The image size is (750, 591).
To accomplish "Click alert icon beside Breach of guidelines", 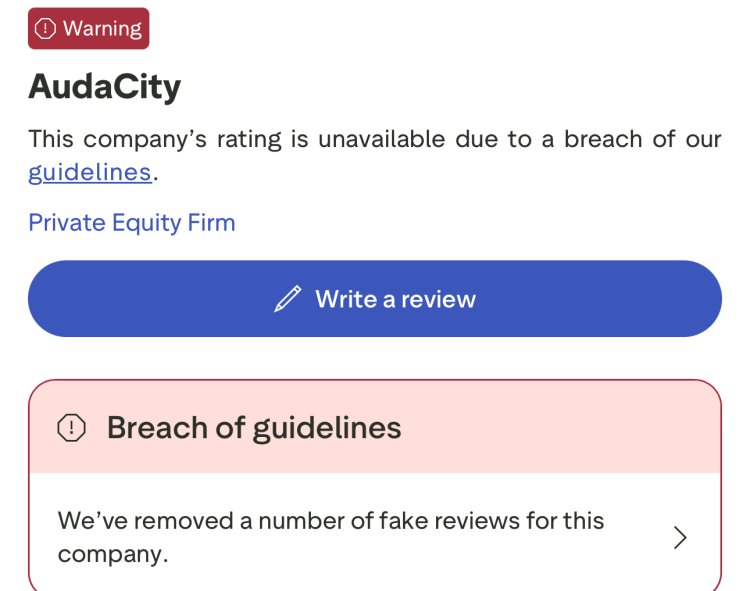I will tap(71, 427).
